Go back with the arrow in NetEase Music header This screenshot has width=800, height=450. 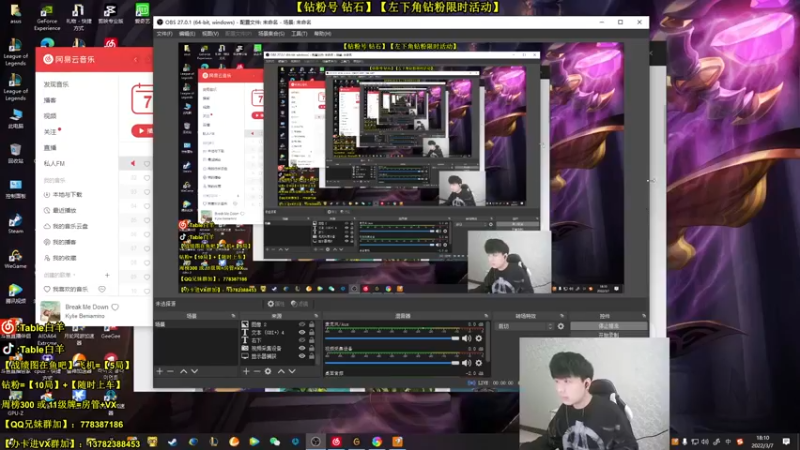[136, 60]
